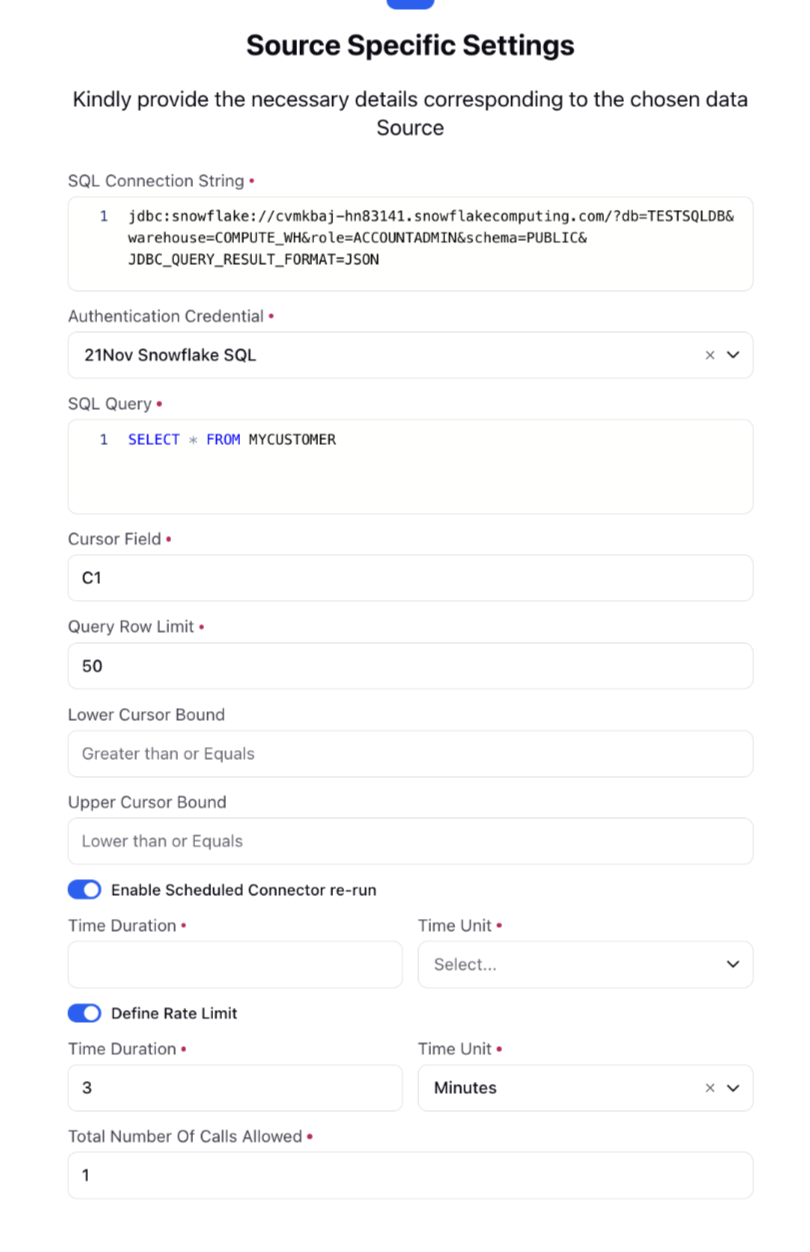Clear the 21Nov Snowflake SQL credential selection
The width and height of the screenshot is (810, 1252).
coord(710,355)
